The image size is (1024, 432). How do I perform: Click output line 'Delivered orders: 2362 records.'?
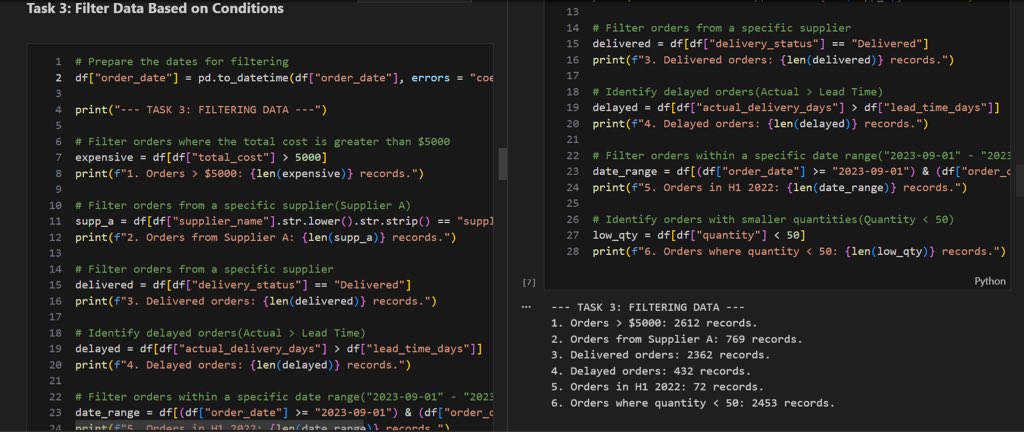coord(661,355)
